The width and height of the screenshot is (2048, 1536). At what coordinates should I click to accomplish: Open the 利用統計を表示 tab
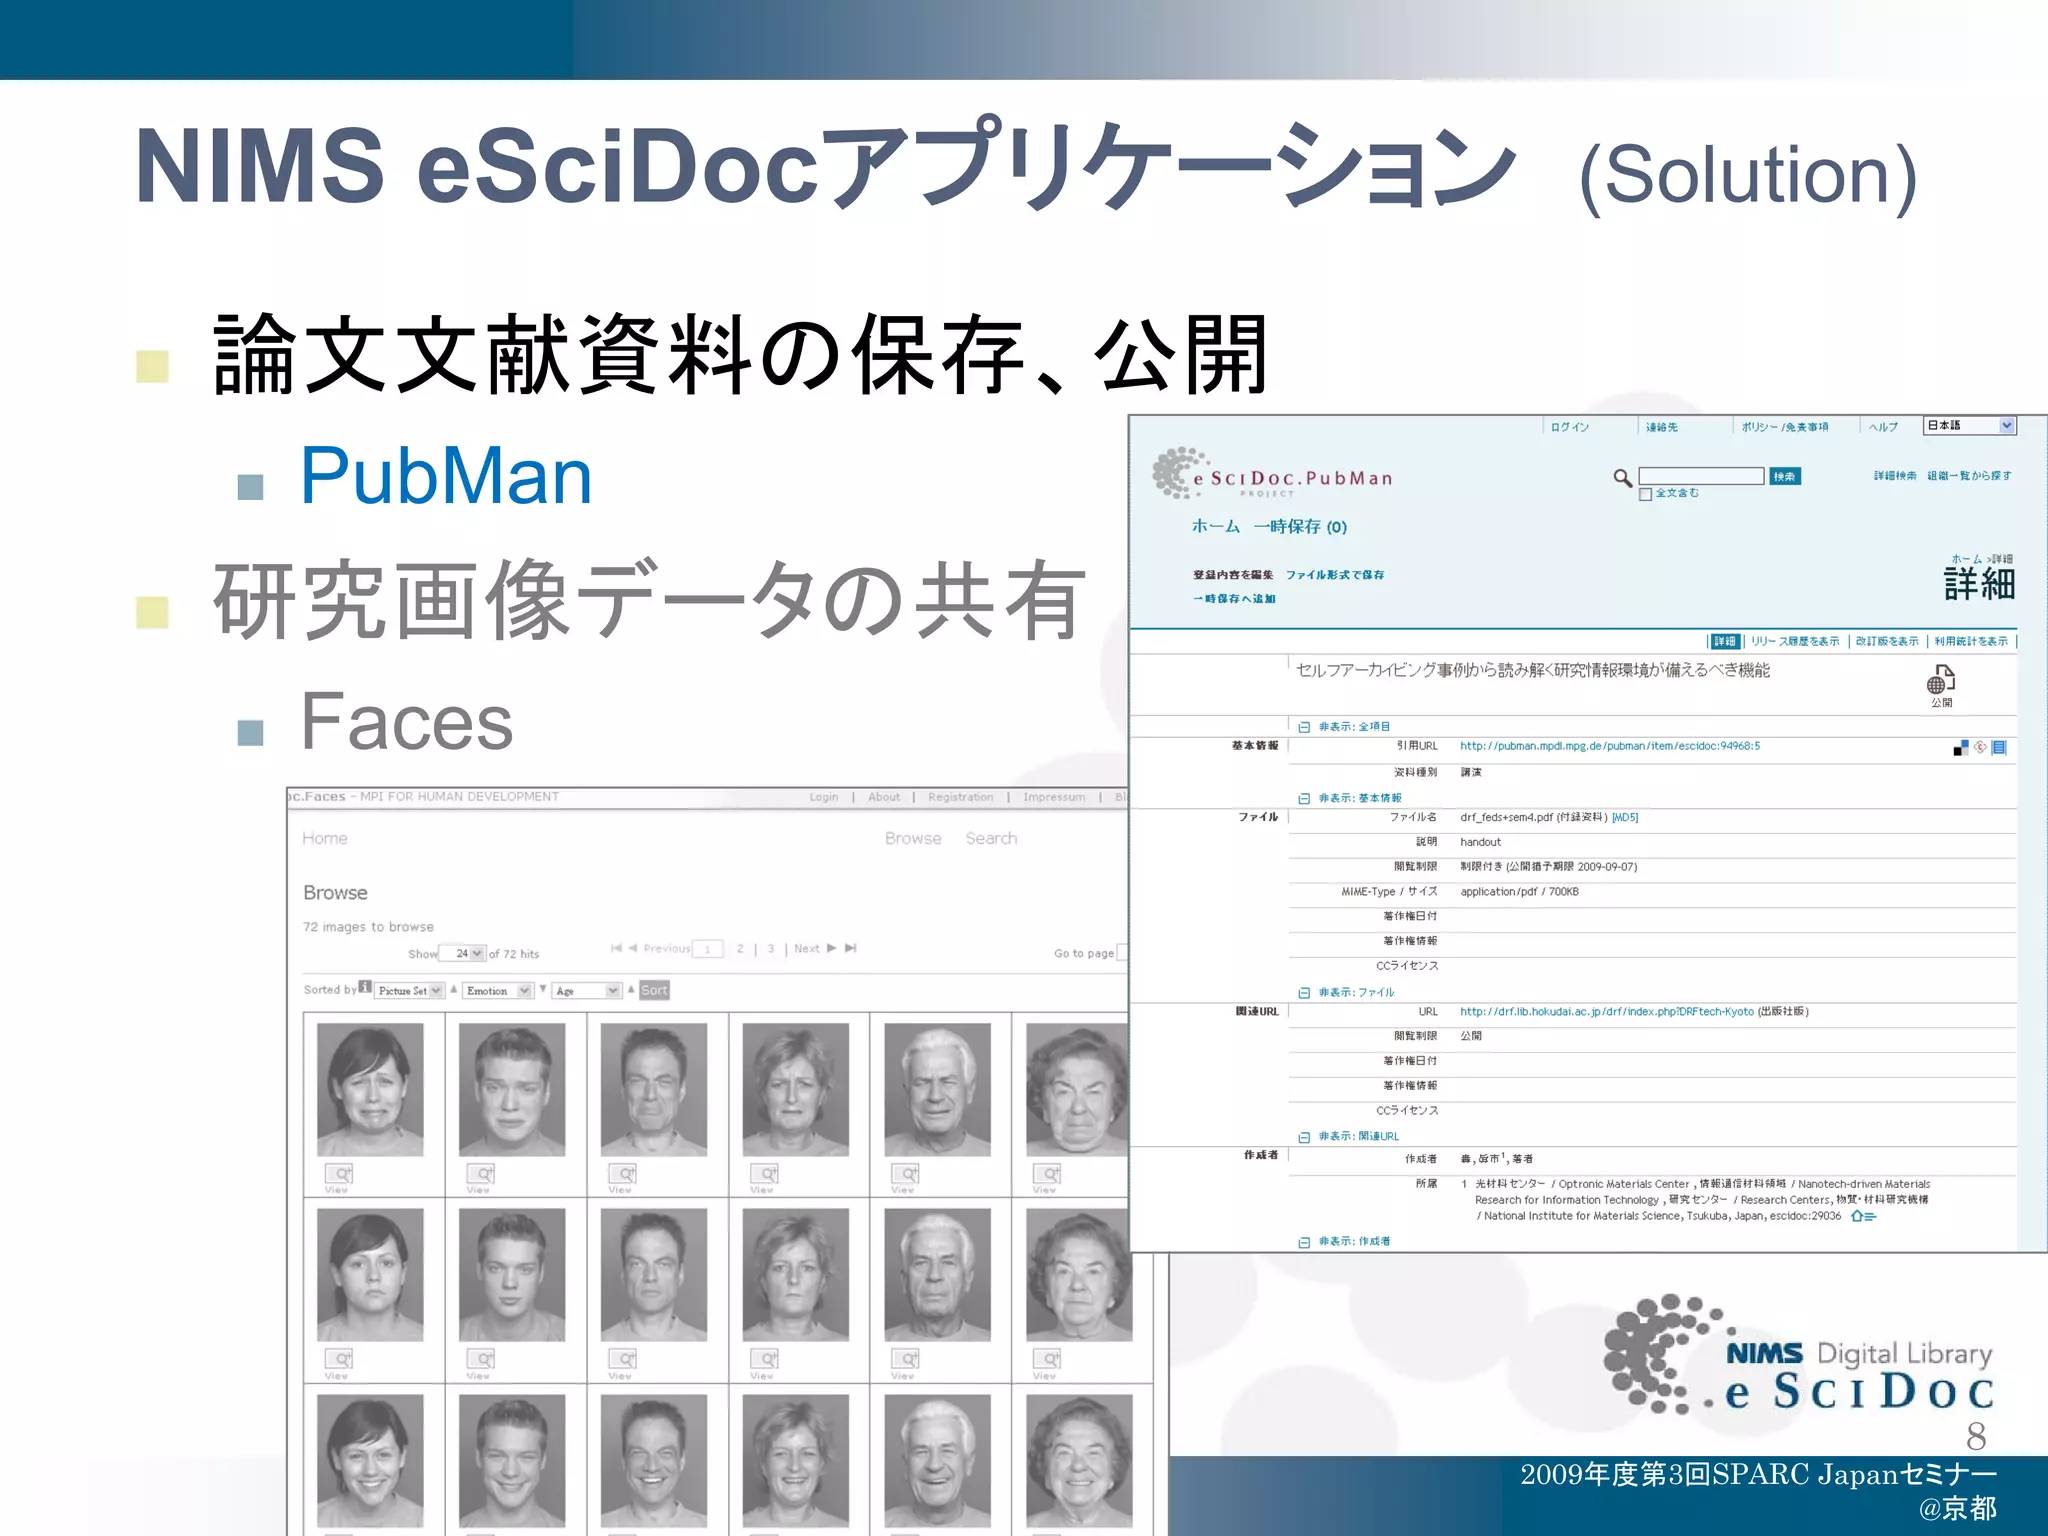1971,641
